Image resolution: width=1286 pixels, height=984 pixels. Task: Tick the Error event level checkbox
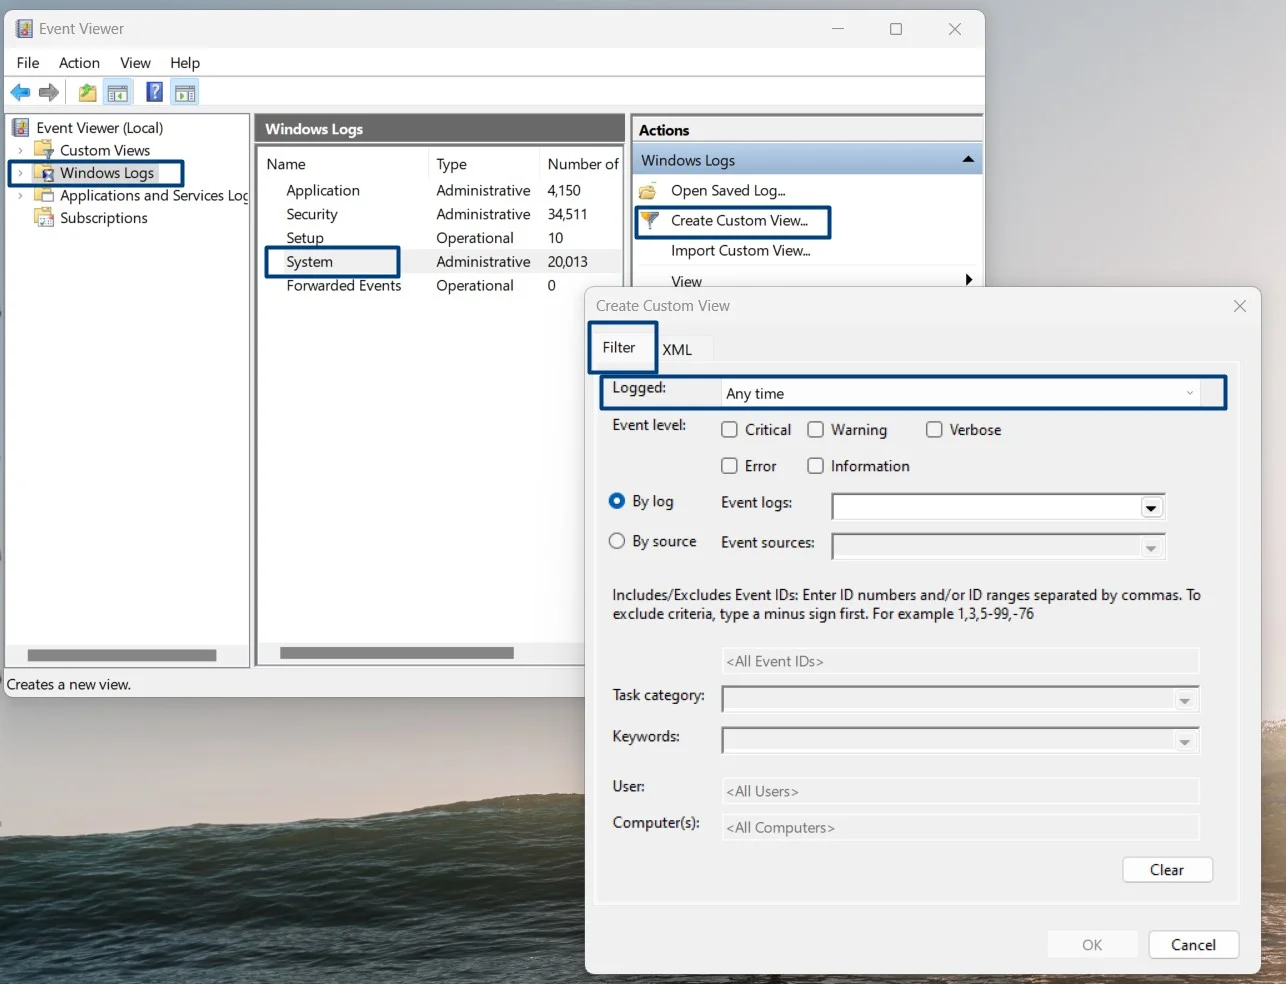coord(730,466)
